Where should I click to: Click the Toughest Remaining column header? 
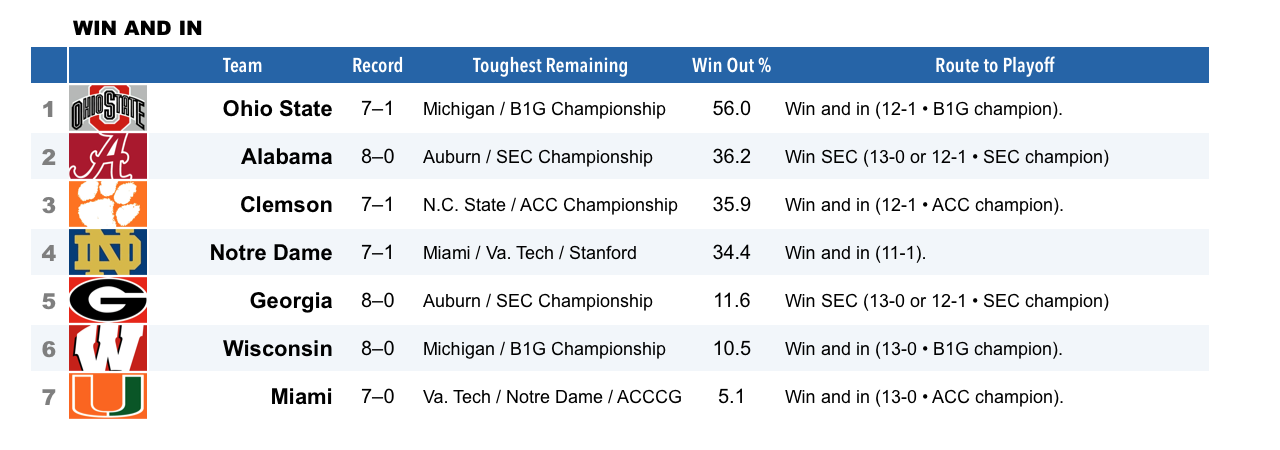[550, 66]
